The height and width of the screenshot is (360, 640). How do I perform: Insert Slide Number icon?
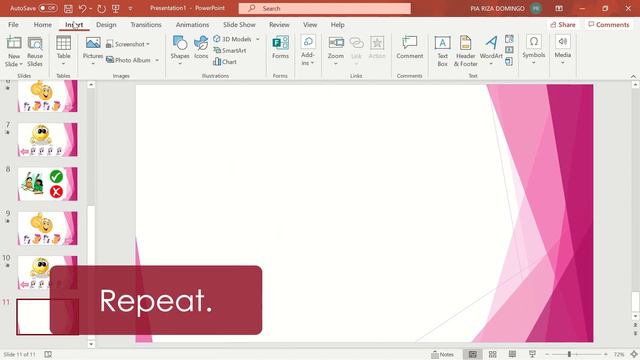[x=509, y=50]
